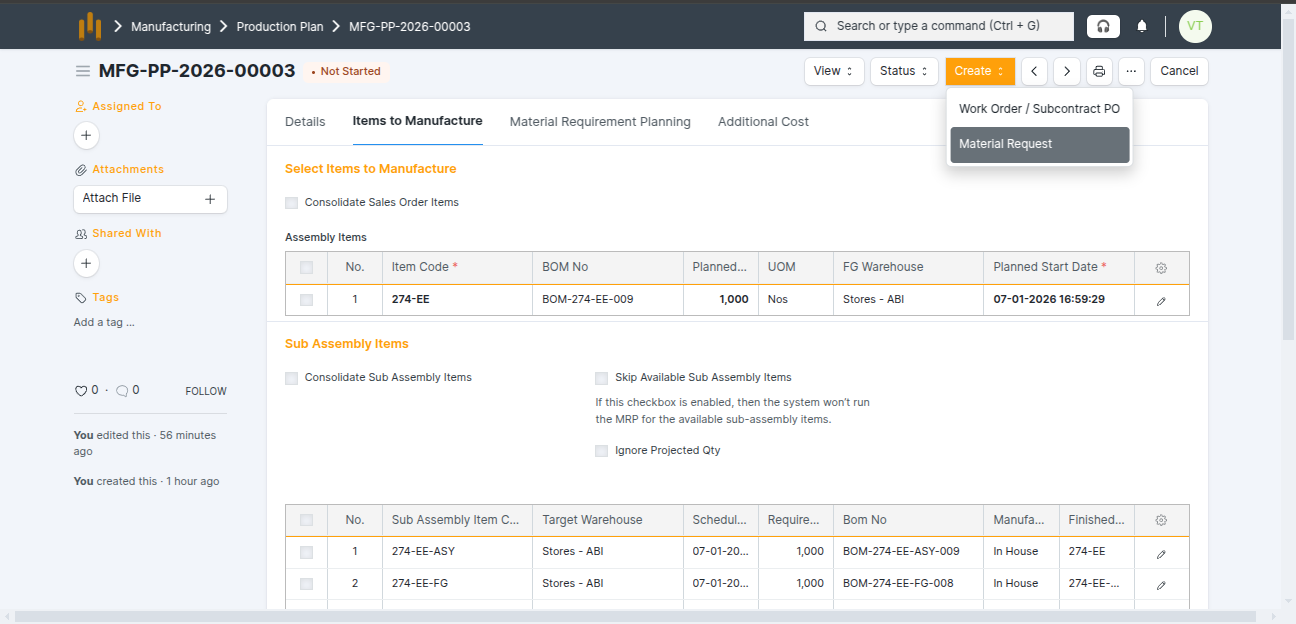Click the ERPNext home logo icon

click(x=90, y=26)
